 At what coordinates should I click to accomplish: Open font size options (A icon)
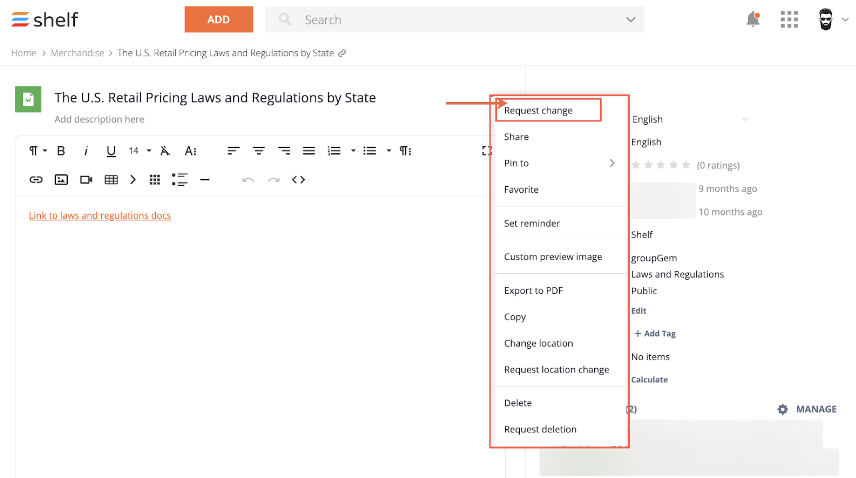point(190,151)
